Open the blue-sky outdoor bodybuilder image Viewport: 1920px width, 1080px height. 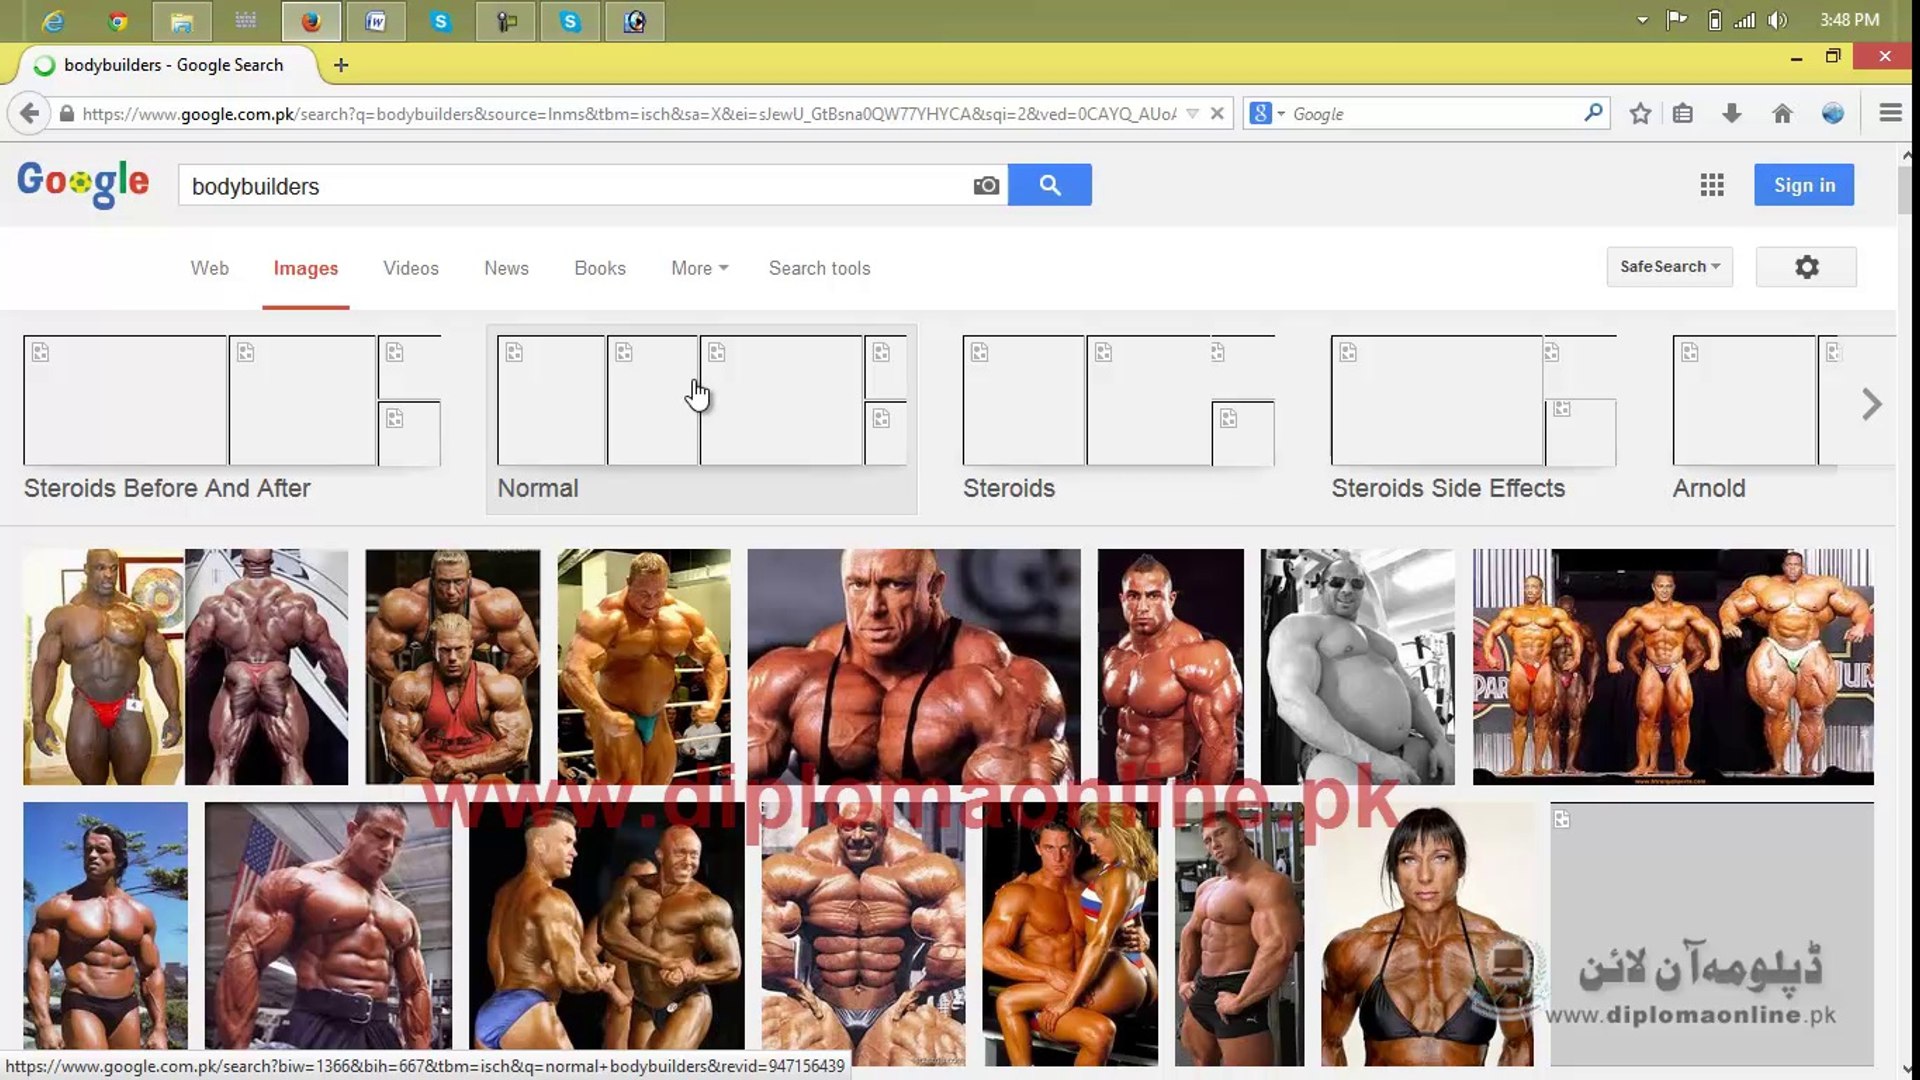105,925
